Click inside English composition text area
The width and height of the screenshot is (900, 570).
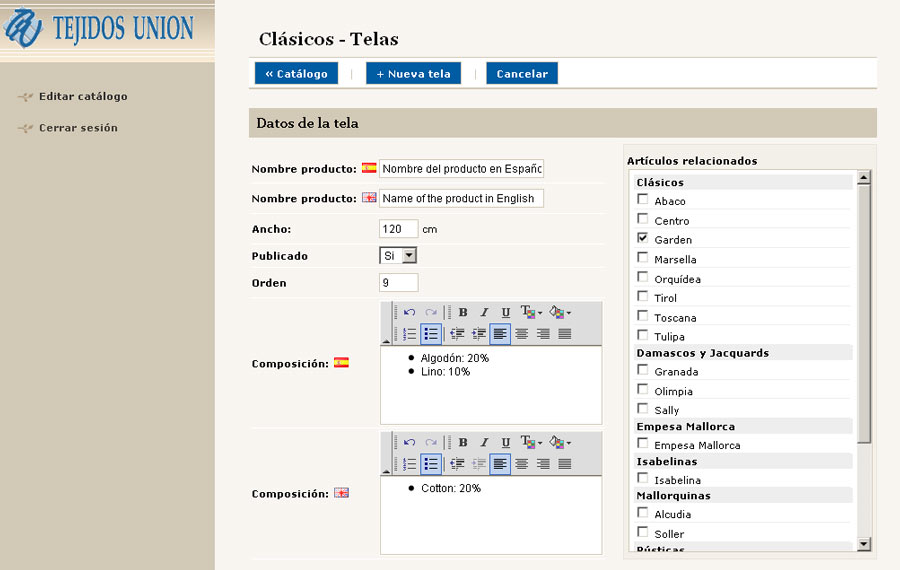click(x=491, y=515)
